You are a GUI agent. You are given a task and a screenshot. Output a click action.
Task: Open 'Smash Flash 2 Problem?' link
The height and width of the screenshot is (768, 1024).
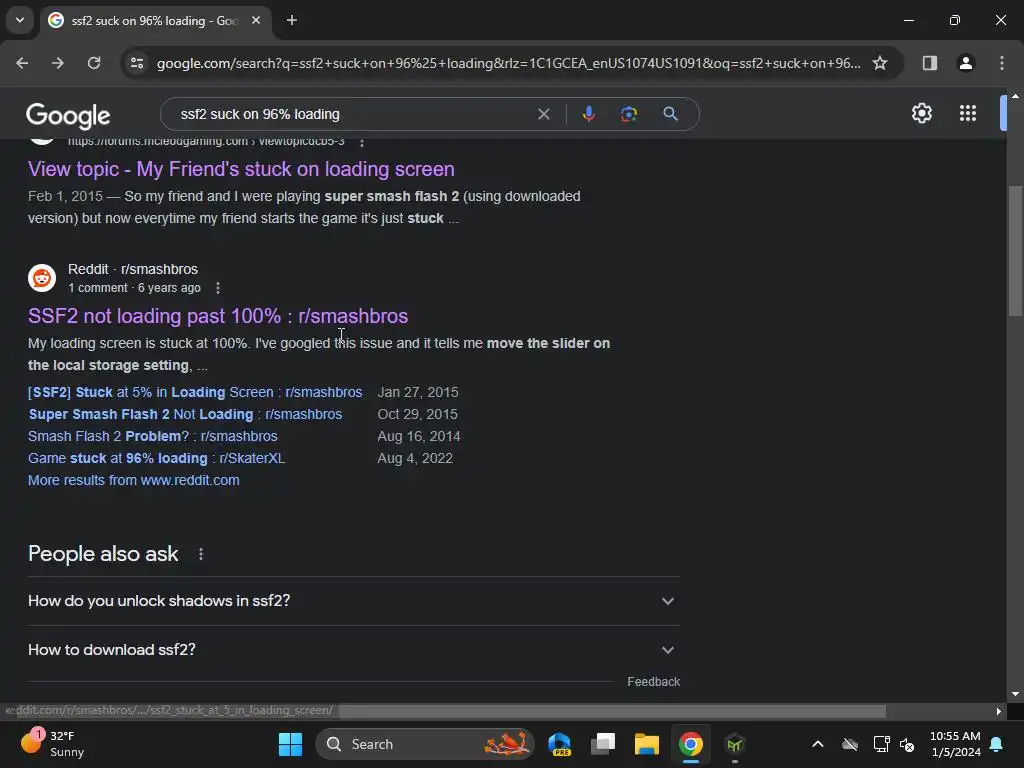pos(153,436)
